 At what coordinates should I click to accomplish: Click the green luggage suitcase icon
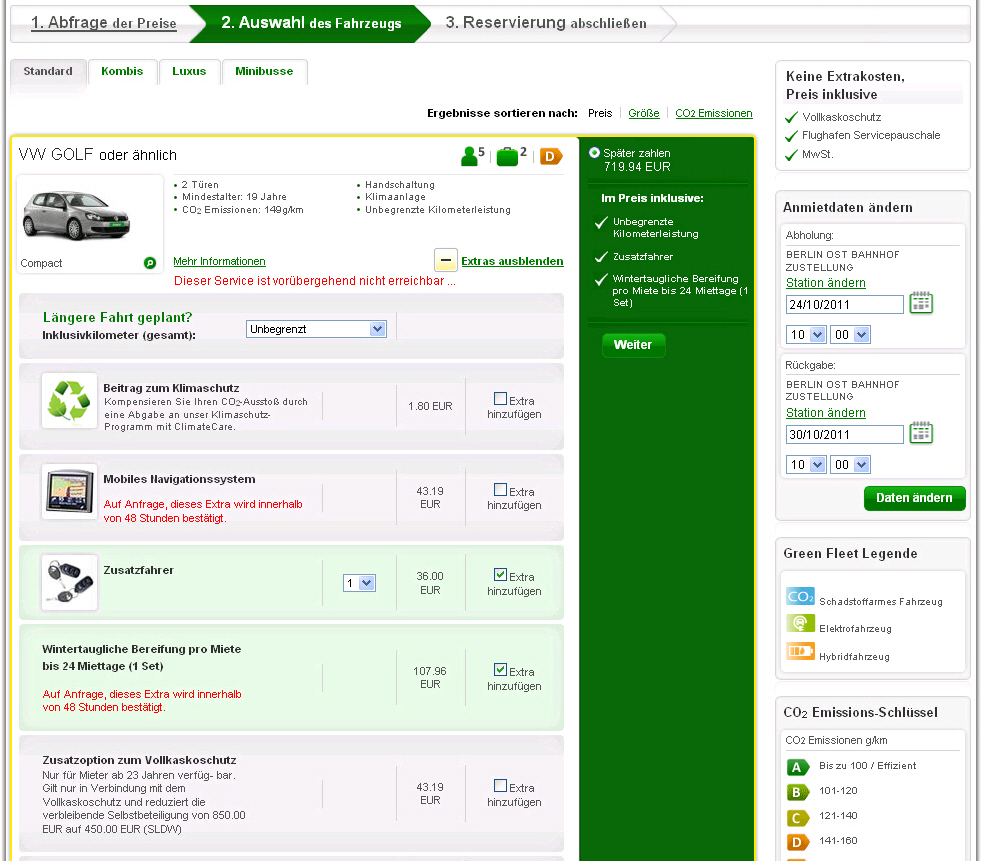508,156
